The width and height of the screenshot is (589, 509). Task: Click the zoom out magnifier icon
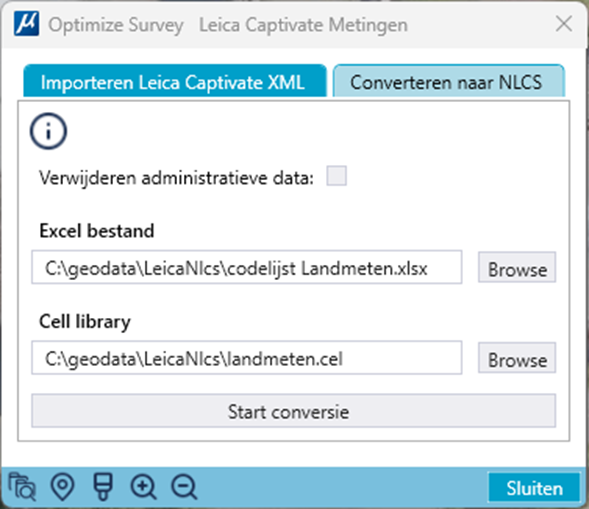coord(184,487)
